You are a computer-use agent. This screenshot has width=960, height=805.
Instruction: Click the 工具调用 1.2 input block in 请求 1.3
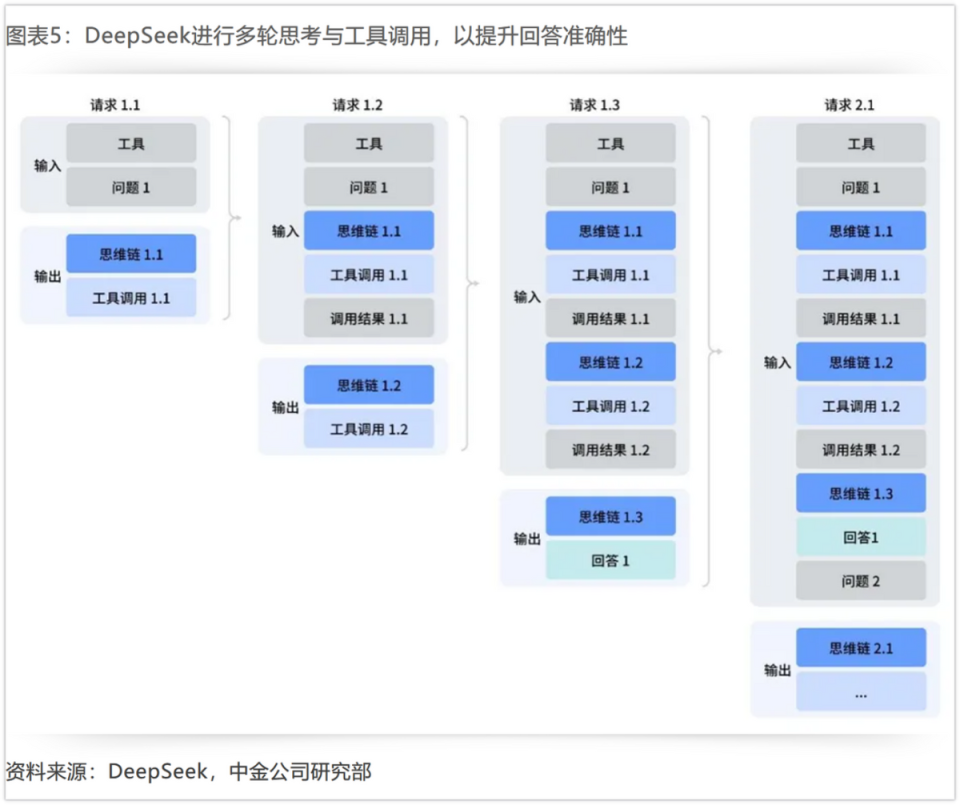(x=611, y=406)
